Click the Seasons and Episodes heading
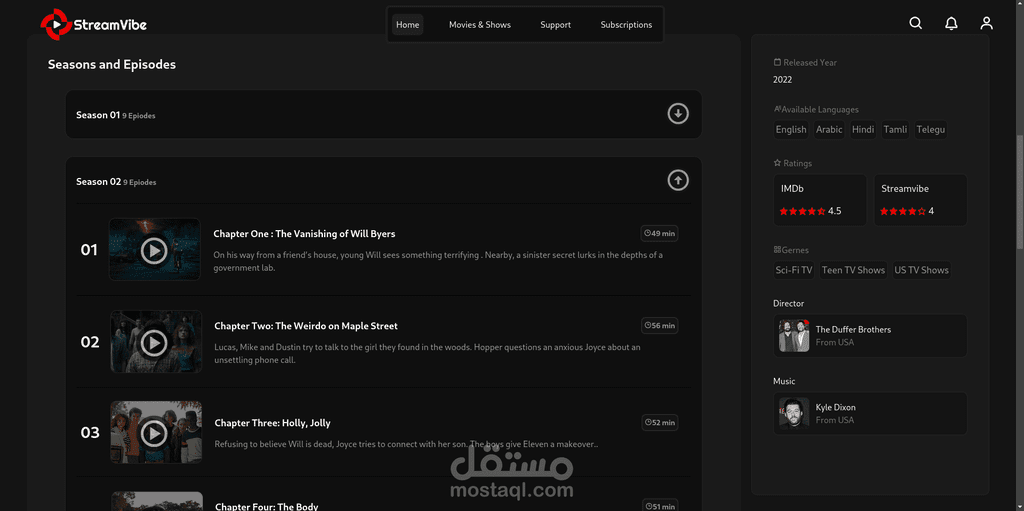 pyautogui.click(x=112, y=65)
